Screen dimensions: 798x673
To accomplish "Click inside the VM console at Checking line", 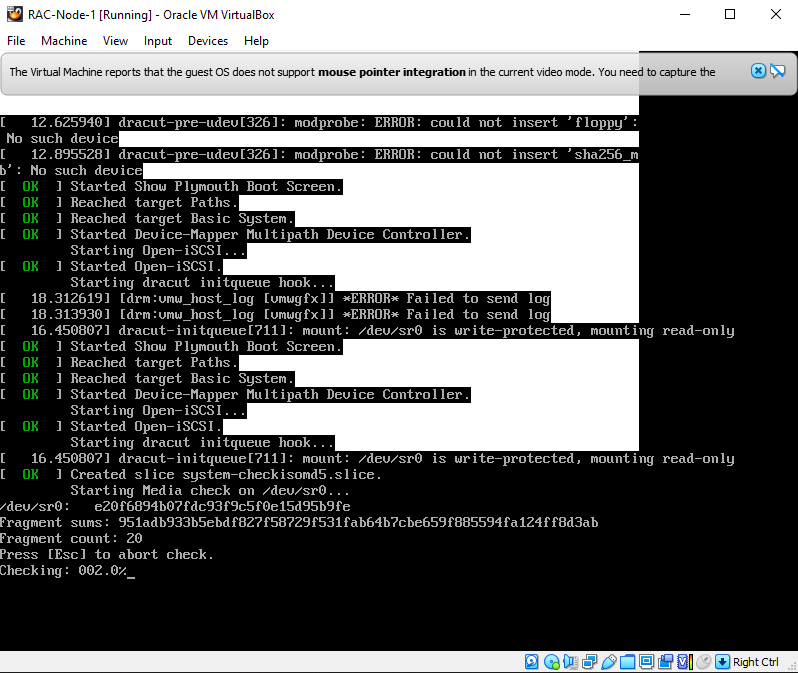I will [65, 571].
